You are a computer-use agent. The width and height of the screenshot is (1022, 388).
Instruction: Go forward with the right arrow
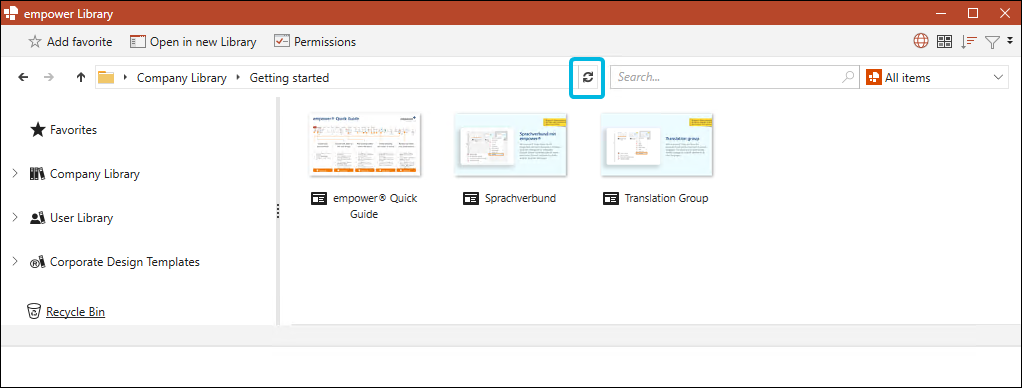pyautogui.click(x=48, y=77)
